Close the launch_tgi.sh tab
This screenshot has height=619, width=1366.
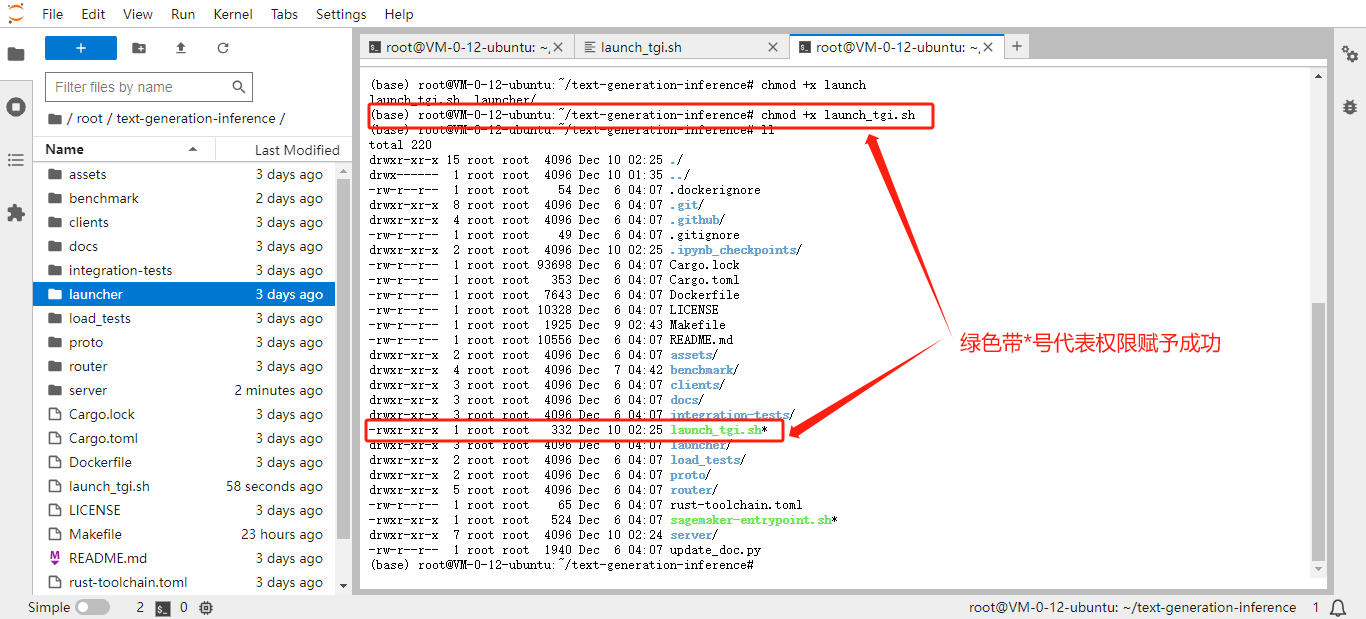(x=772, y=47)
